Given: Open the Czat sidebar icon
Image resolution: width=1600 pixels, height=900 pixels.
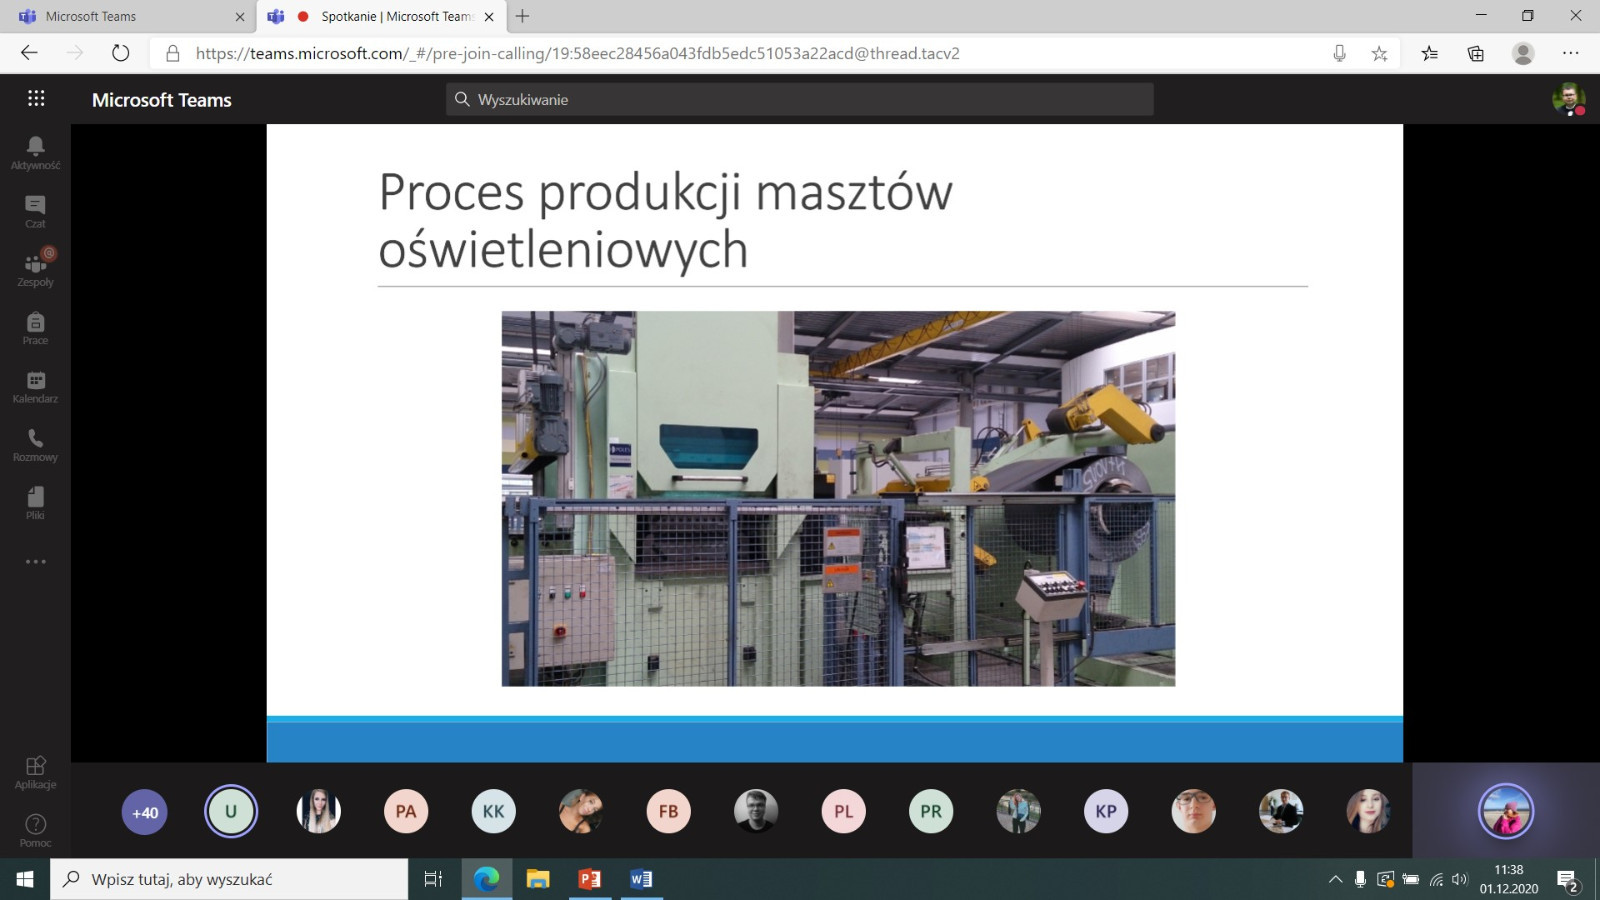Looking at the screenshot, I should pos(35,211).
